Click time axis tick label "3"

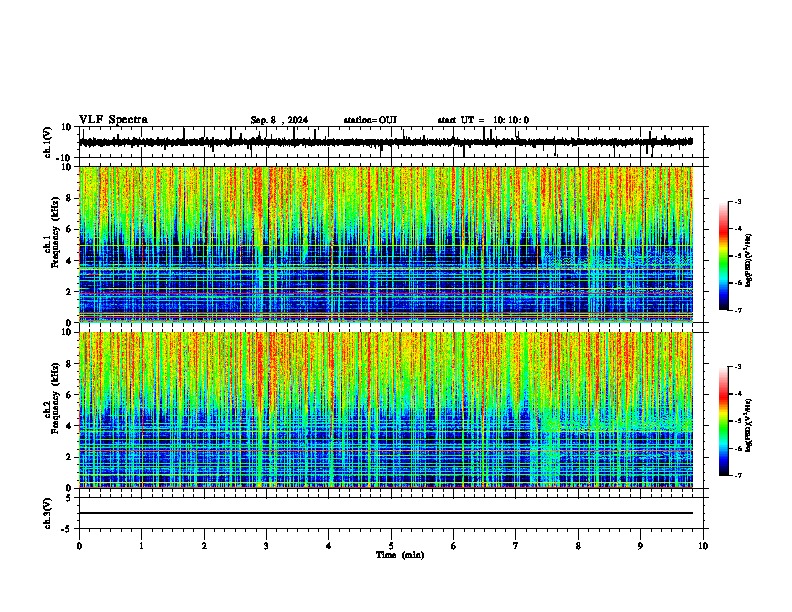coord(266,546)
